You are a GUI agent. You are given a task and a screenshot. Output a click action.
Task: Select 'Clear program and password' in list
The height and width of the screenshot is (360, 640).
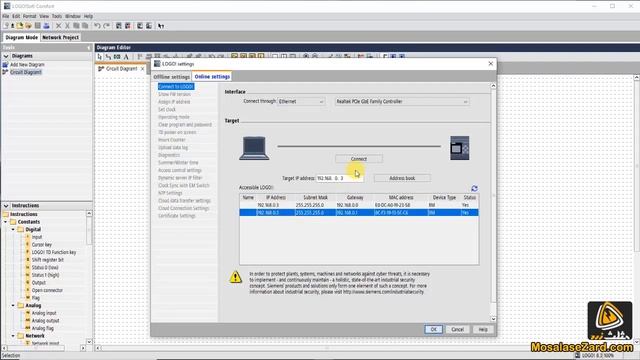185,124
